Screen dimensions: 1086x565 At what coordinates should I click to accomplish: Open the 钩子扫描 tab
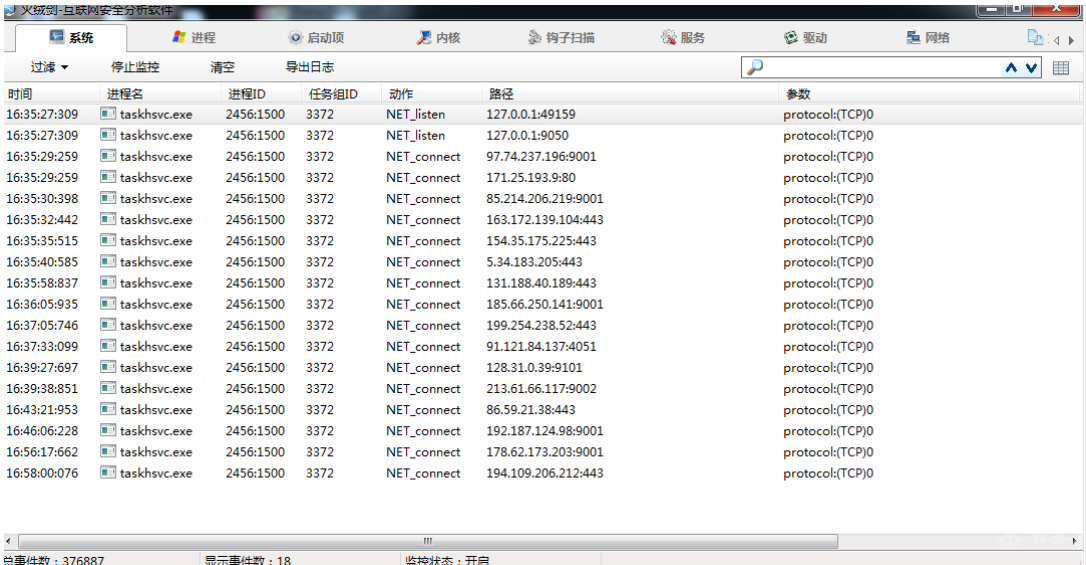[x=561, y=37]
